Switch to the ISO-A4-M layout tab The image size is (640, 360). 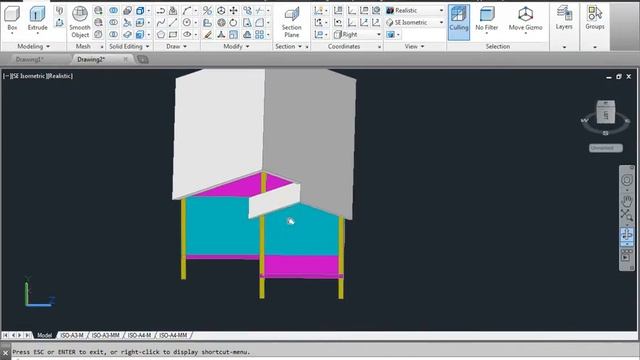[139, 335]
